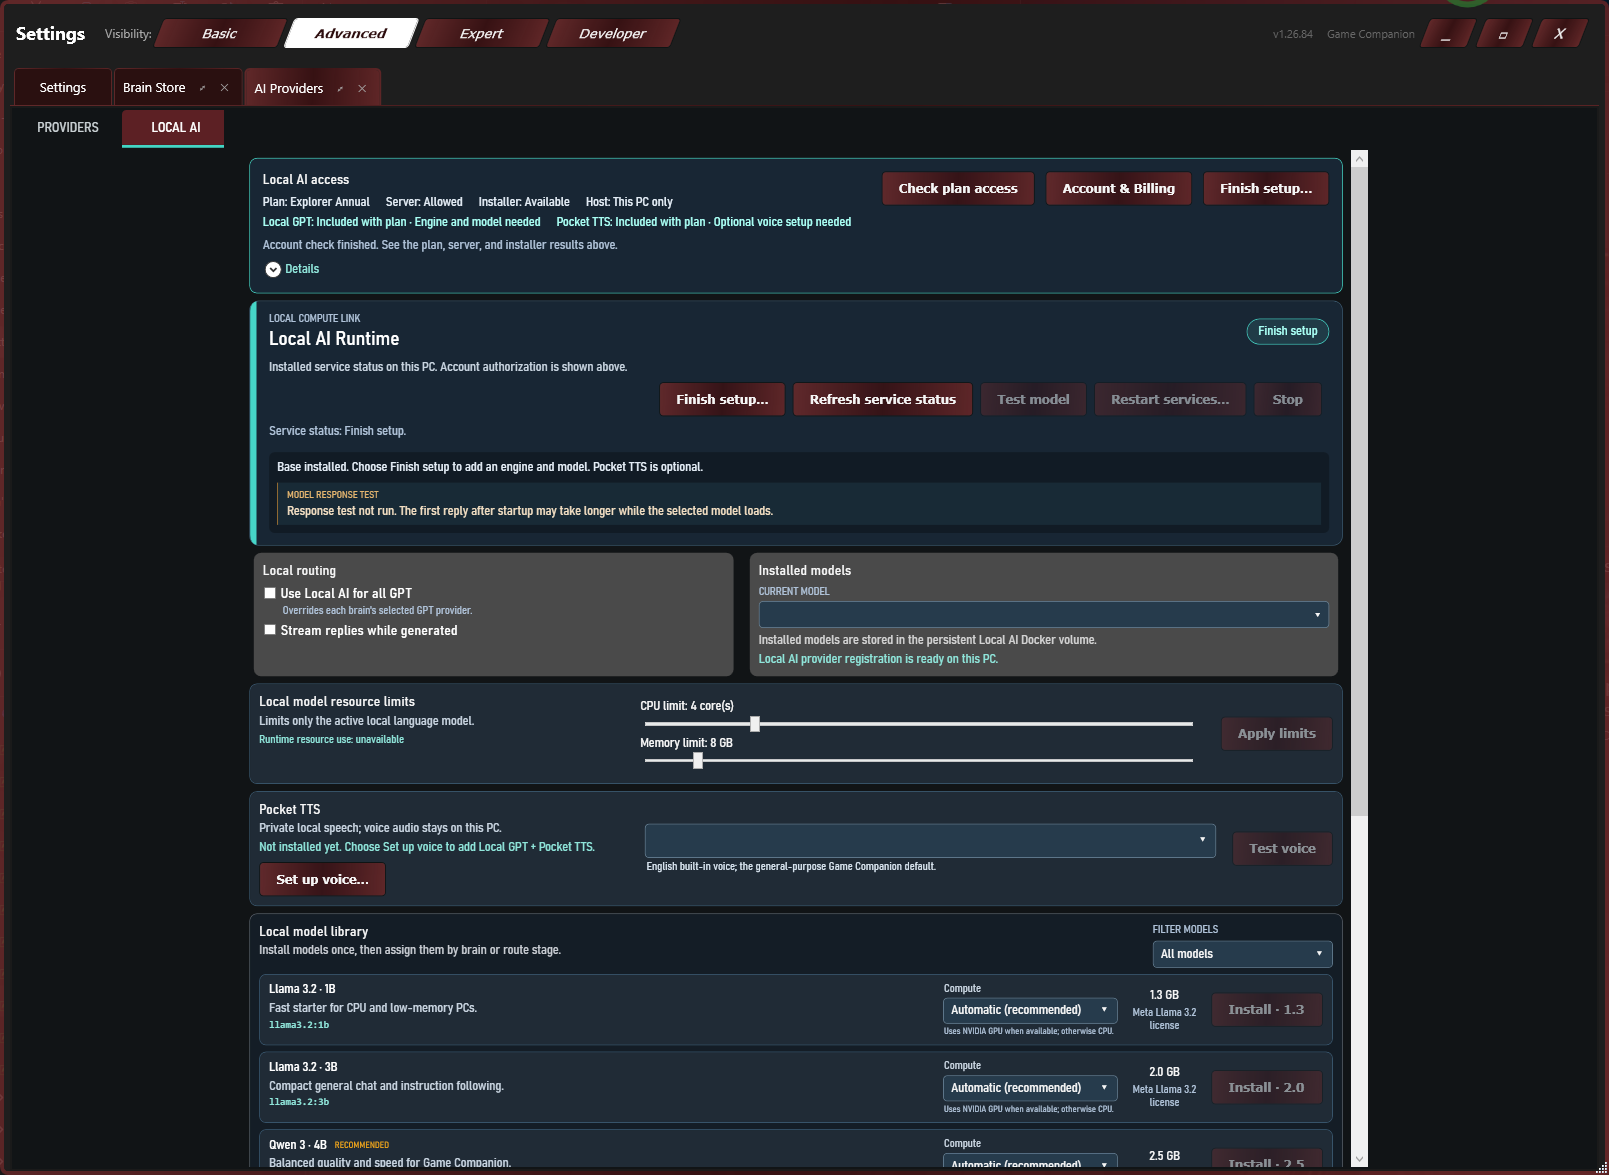Pop out the AI Providers tab

coord(340,89)
